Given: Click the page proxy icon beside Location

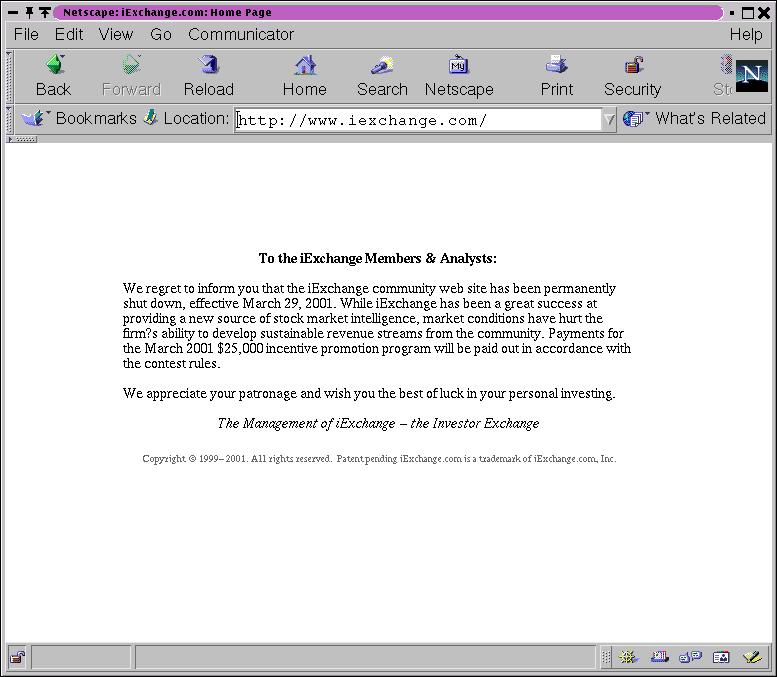Looking at the screenshot, I should point(151,117).
